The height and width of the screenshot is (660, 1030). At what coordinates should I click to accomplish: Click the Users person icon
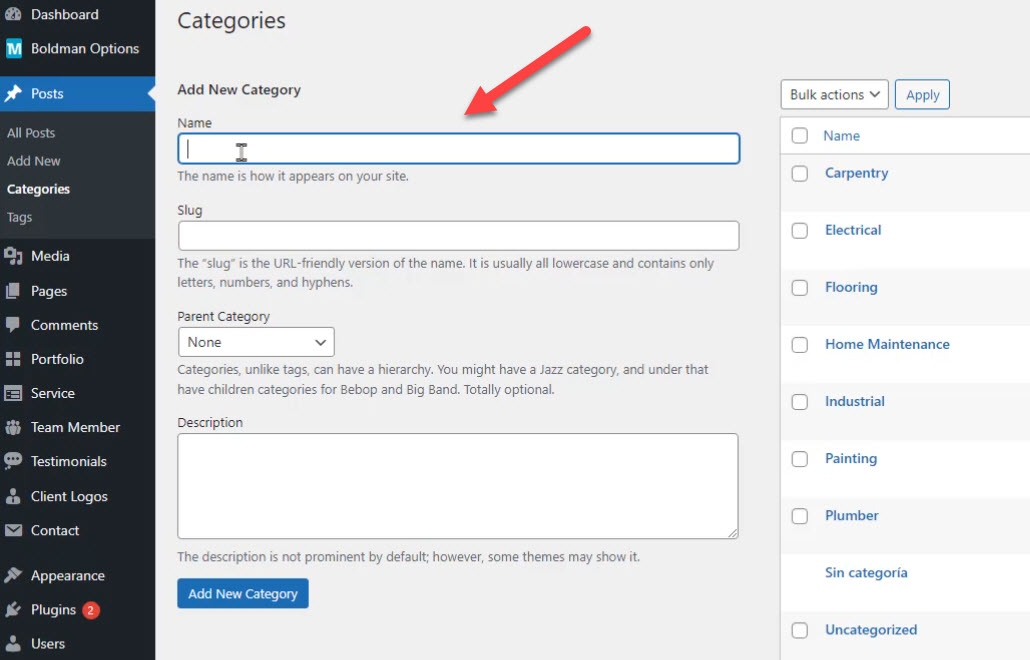tap(13, 644)
